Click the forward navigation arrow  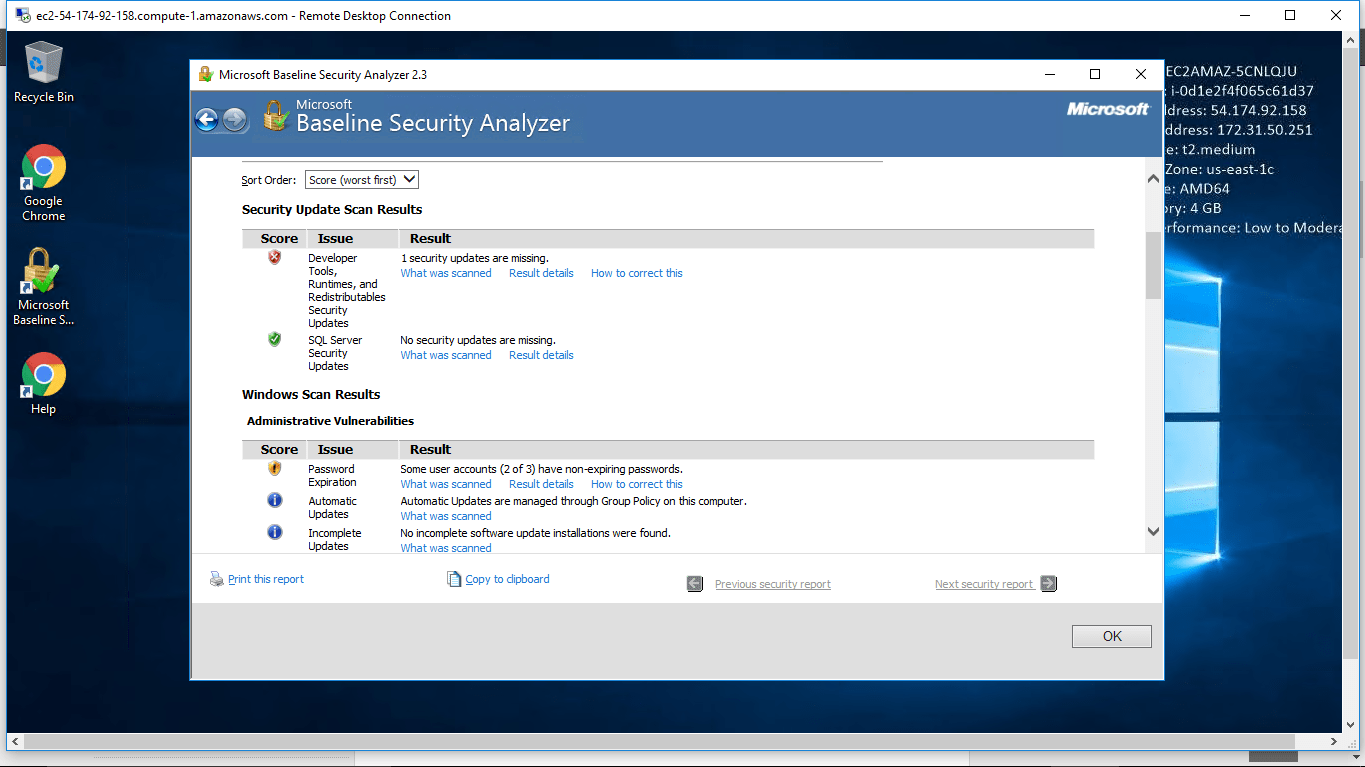point(234,119)
